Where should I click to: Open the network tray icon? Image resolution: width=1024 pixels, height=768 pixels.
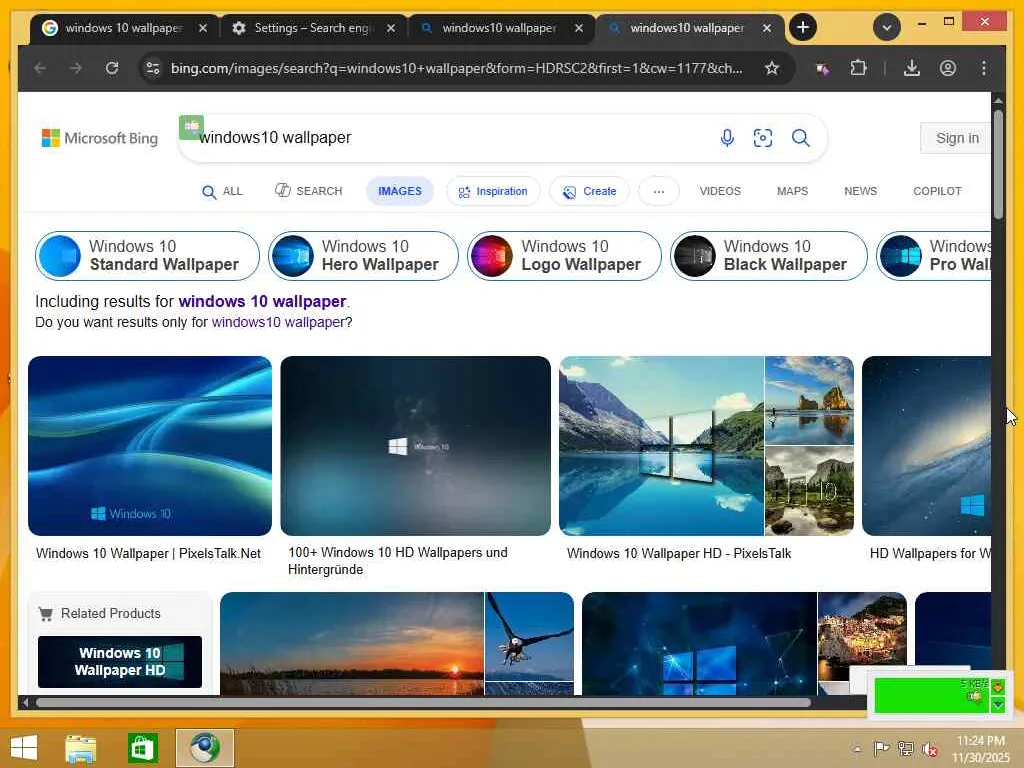click(906, 748)
